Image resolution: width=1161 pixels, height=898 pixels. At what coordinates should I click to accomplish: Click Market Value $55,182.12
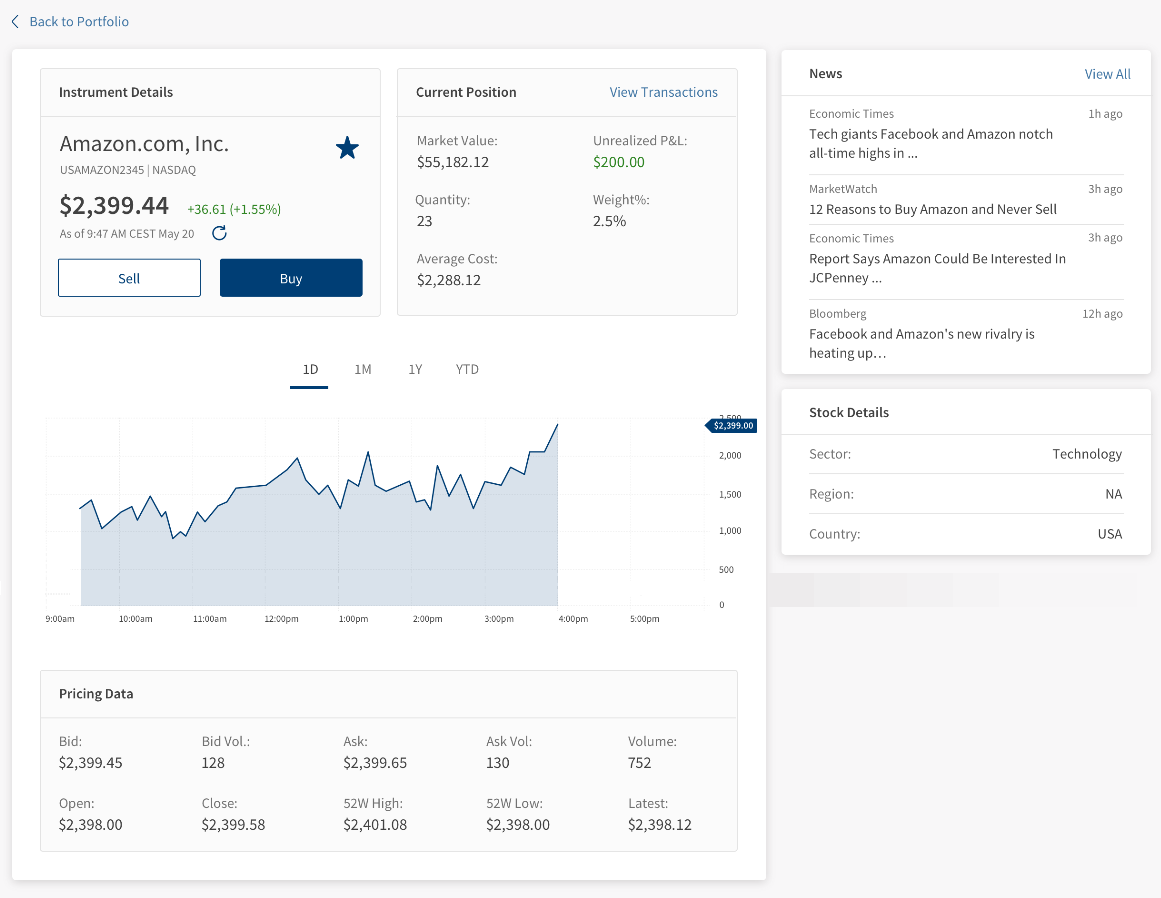click(452, 162)
